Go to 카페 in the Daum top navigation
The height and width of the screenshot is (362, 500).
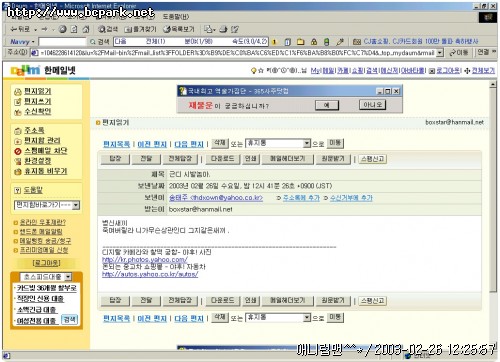(343, 70)
